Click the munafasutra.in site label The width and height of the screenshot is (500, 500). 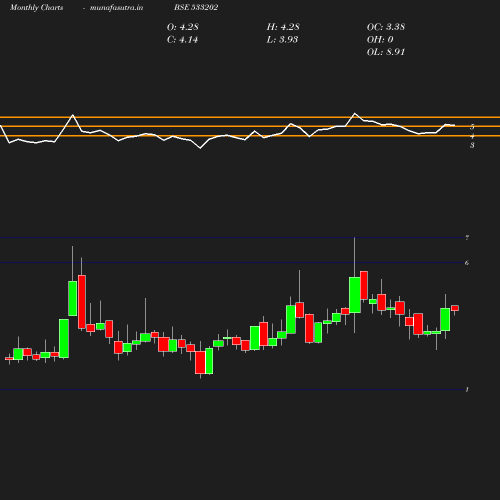pyautogui.click(x=116, y=8)
